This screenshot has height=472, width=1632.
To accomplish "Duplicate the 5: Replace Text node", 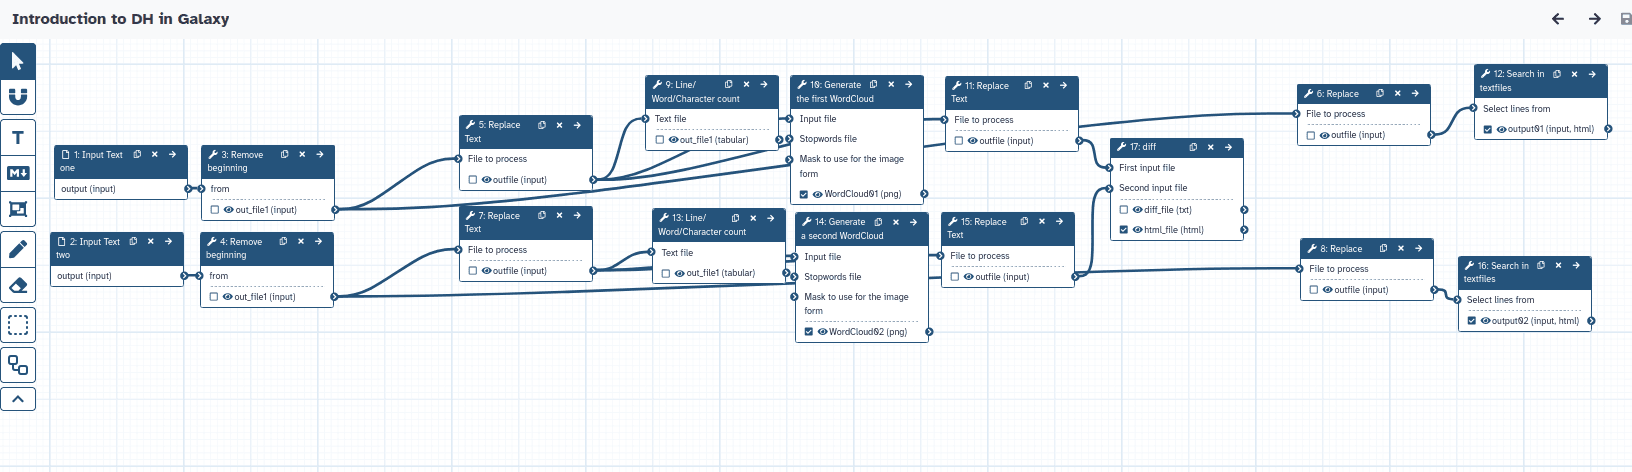I will pyautogui.click(x=542, y=125).
